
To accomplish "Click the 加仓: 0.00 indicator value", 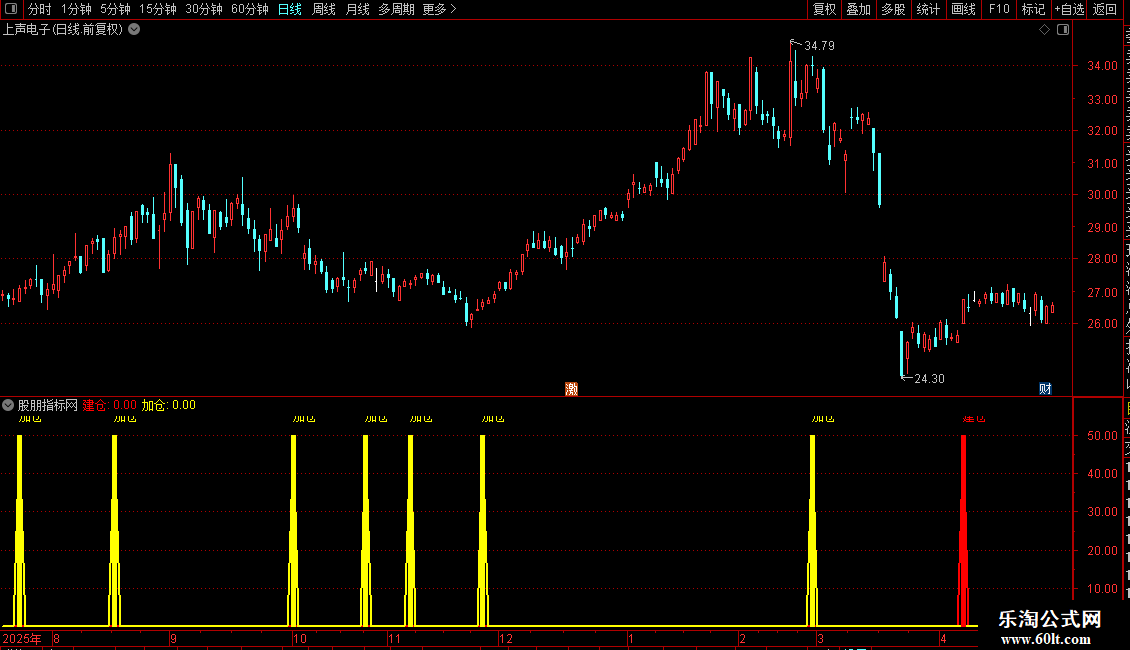I will [x=169, y=405].
